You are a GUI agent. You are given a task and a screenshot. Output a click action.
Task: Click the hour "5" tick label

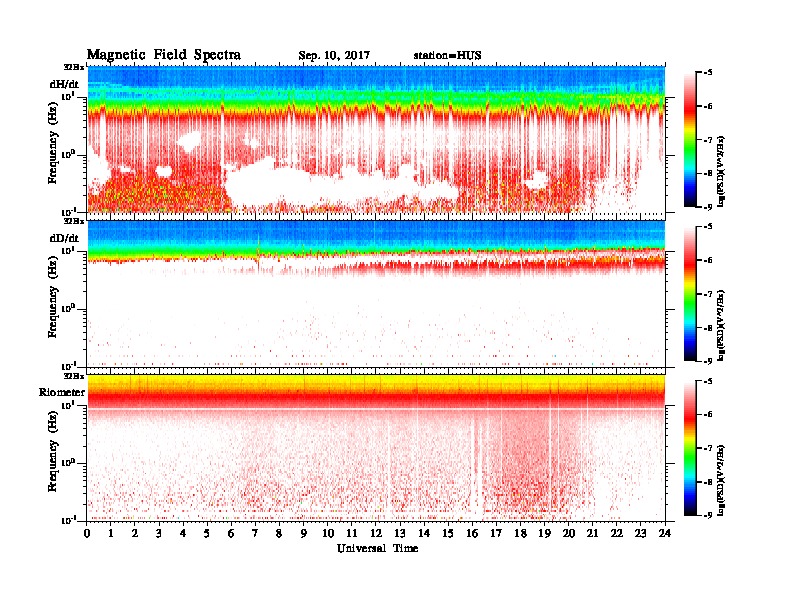207,533
